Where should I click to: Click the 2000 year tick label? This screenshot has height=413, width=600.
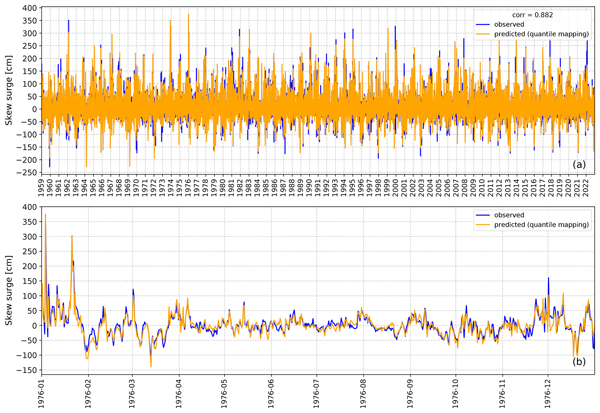tap(395, 187)
